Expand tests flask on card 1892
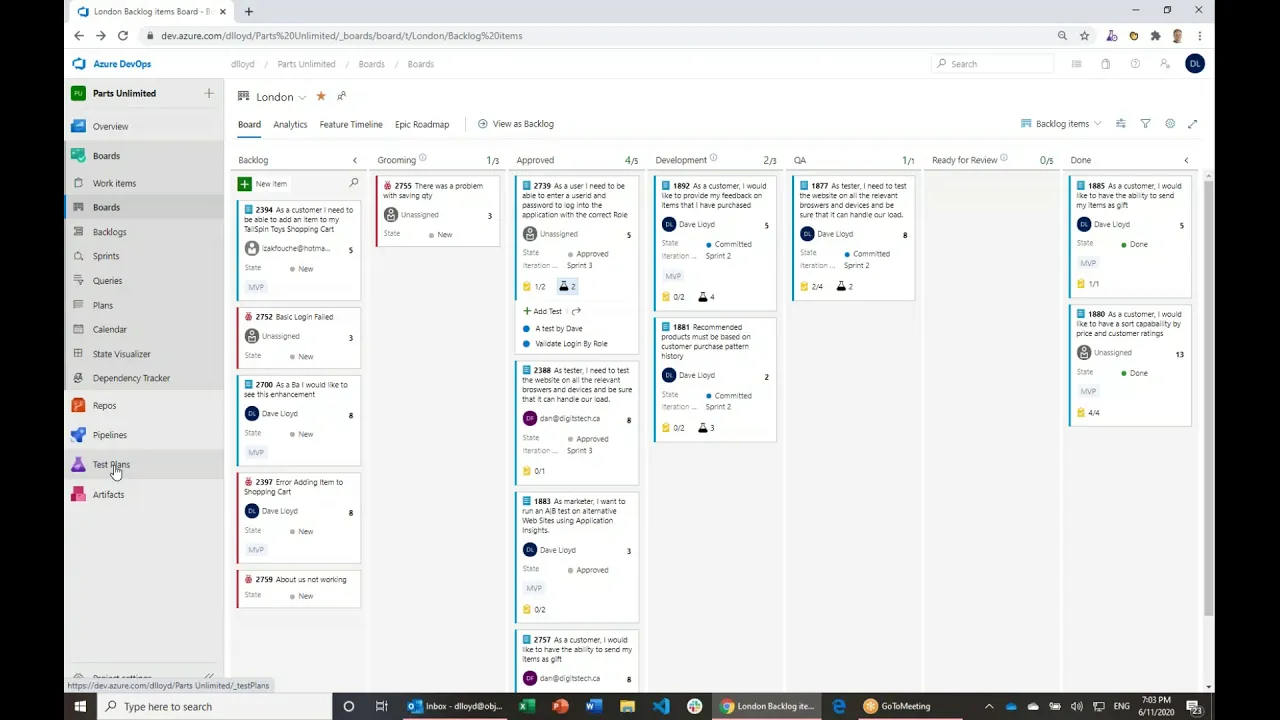This screenshot has width=1280, height=720. (x=706, y=297)
